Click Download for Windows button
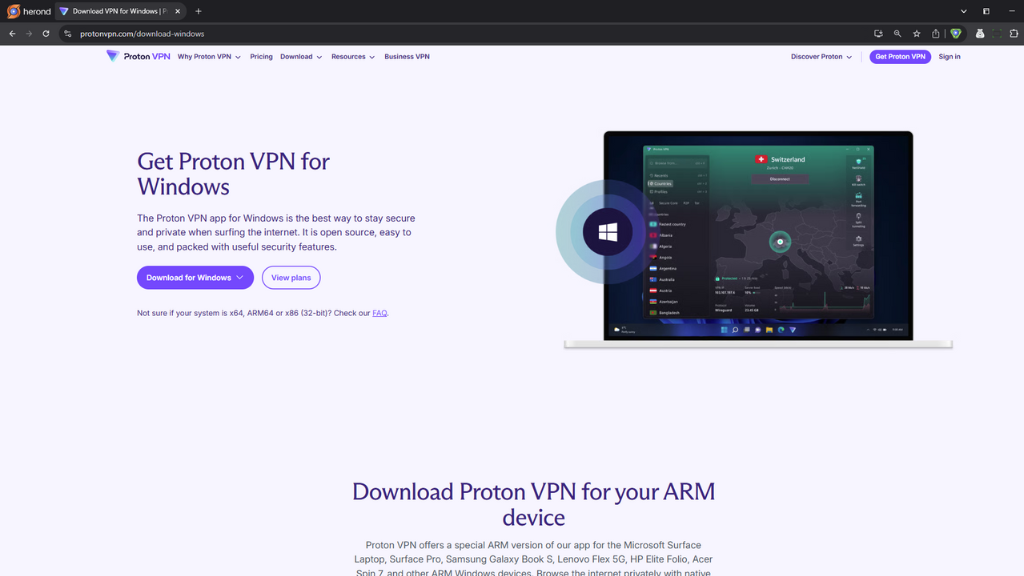This screenshot has width=1024, height=576. point(195,278)
